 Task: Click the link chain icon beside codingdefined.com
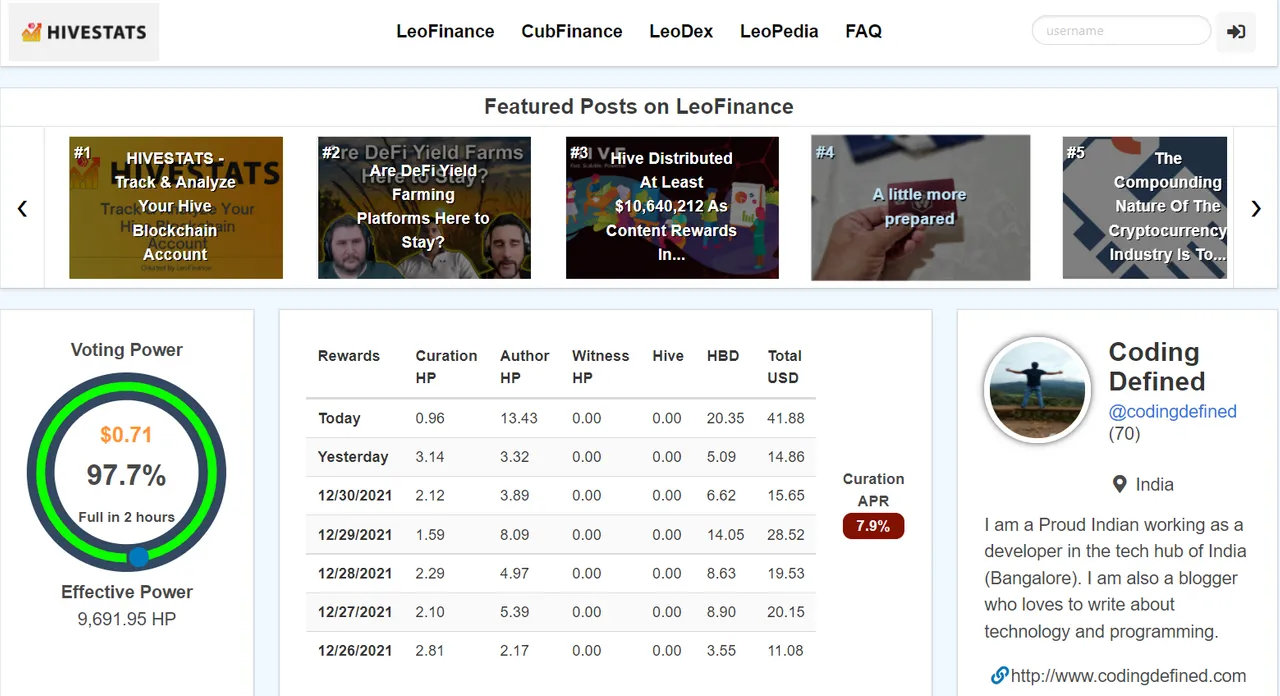click(999, 675)
